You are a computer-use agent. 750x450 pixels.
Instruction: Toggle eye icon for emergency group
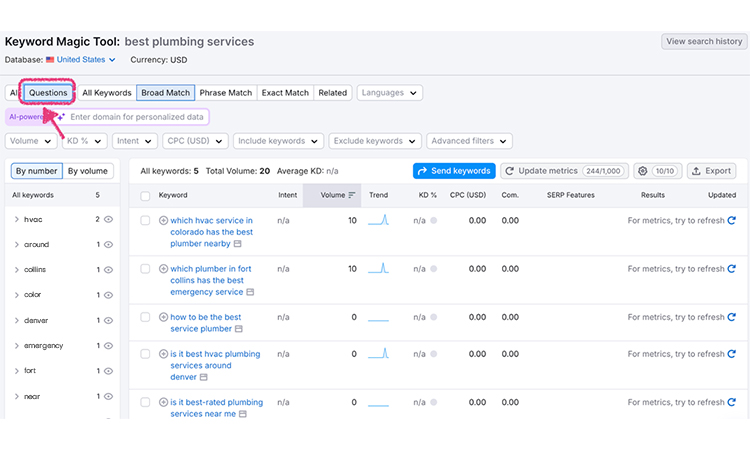[109, 346]
